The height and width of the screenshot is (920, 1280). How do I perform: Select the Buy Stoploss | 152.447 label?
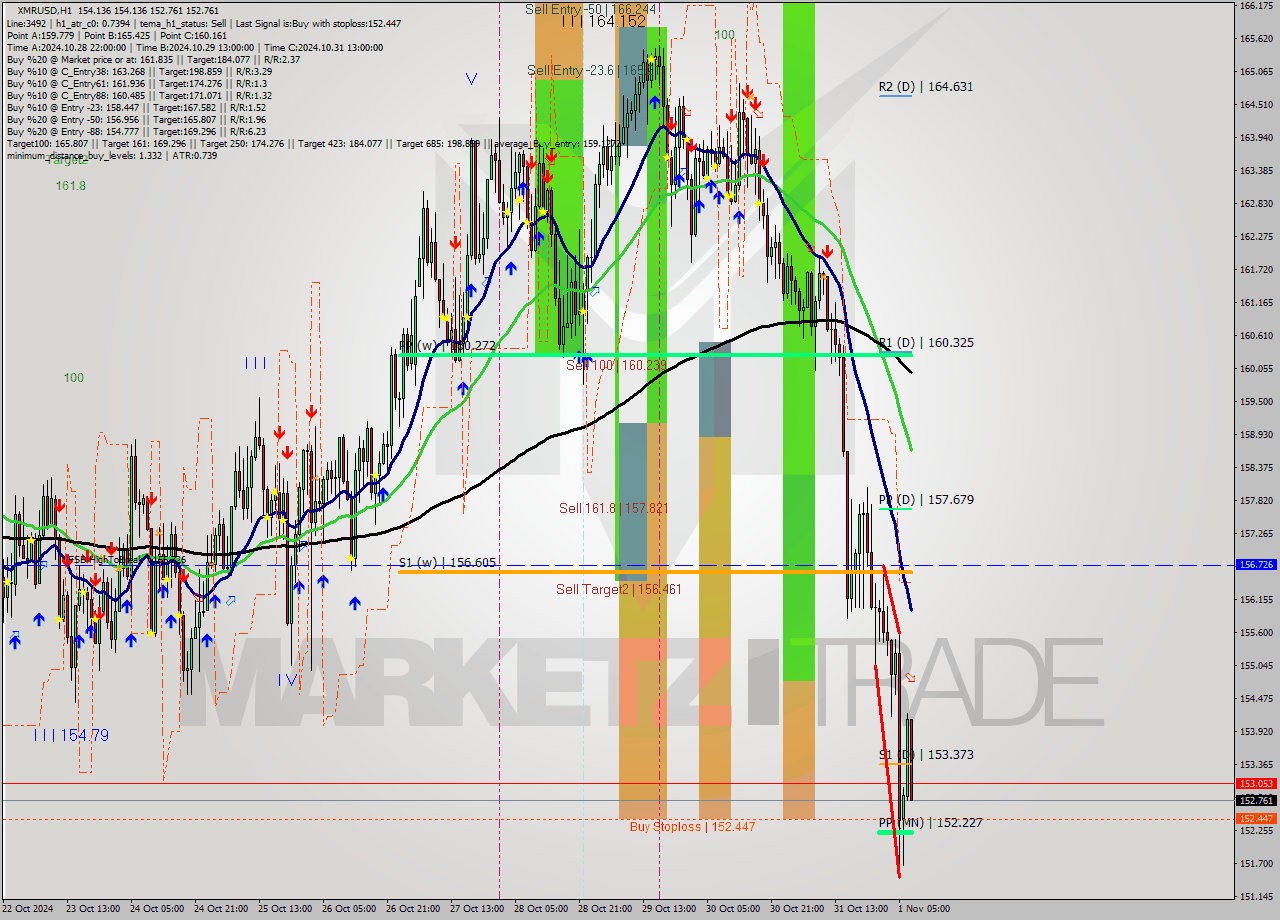pyautogui.click(x=692, y=827)
